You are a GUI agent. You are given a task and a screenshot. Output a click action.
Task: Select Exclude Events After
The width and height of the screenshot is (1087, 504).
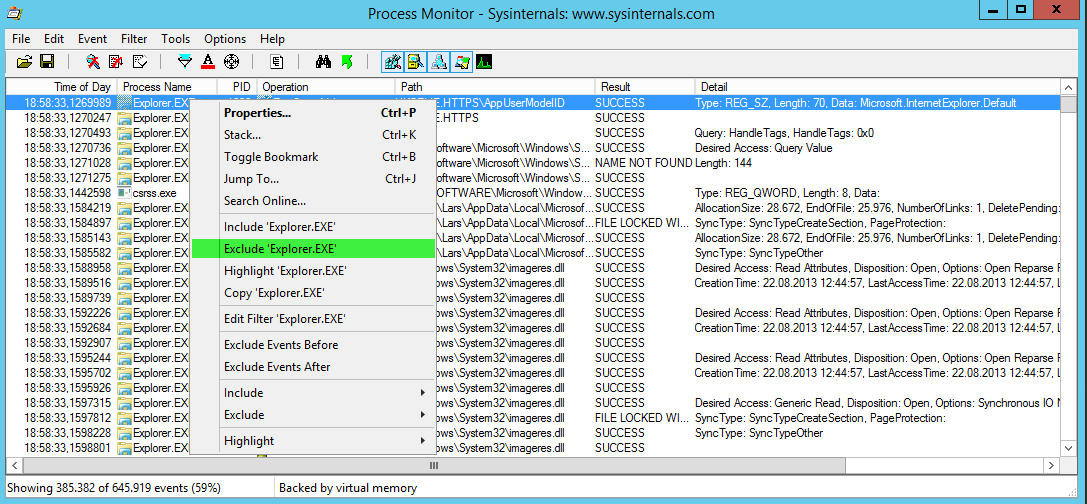313,367
